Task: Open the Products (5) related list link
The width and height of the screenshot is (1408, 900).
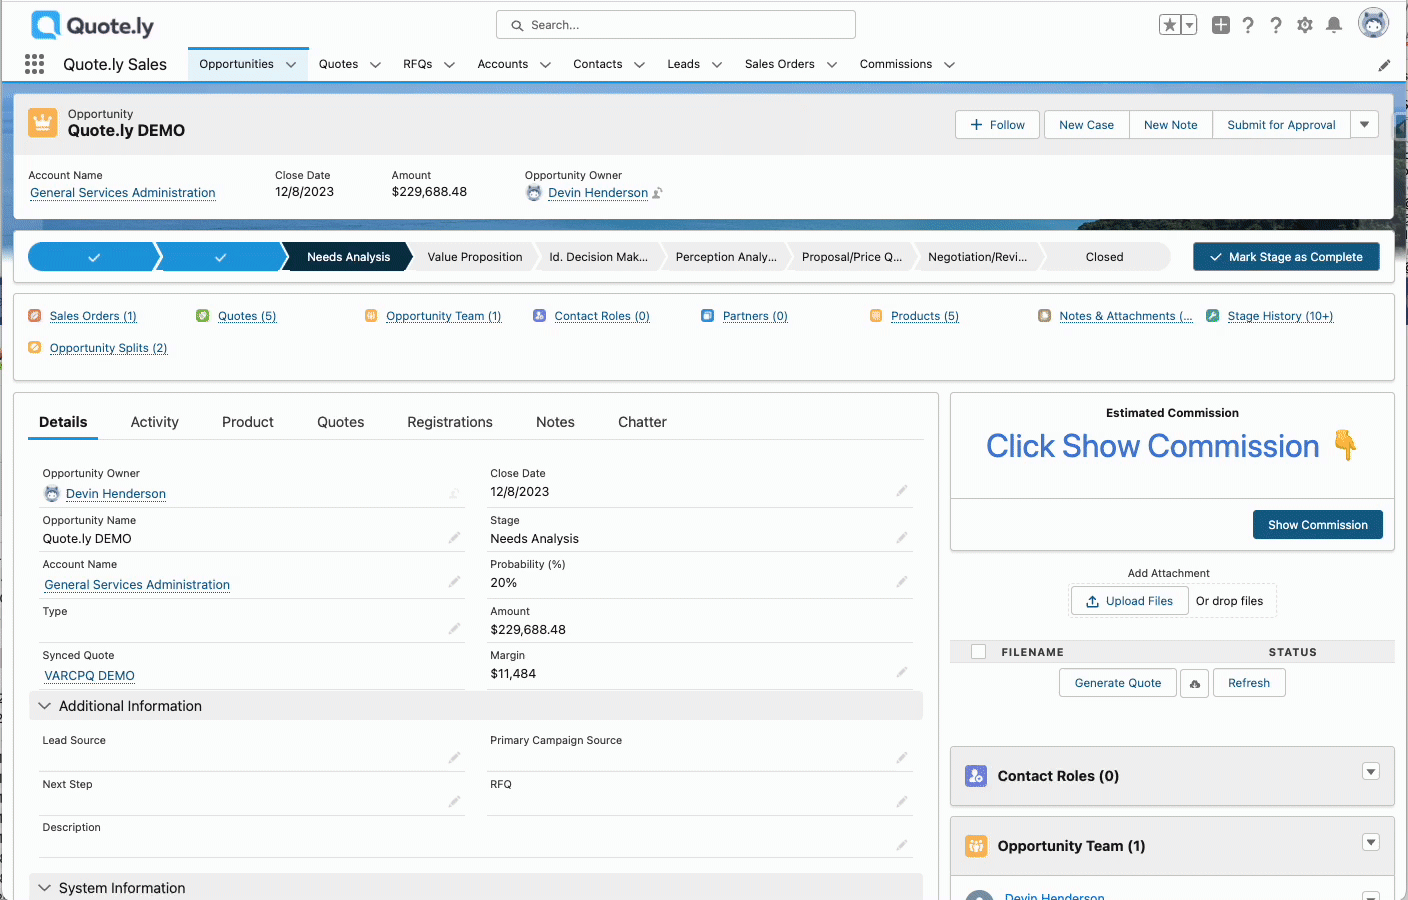Action: [925, 316]
